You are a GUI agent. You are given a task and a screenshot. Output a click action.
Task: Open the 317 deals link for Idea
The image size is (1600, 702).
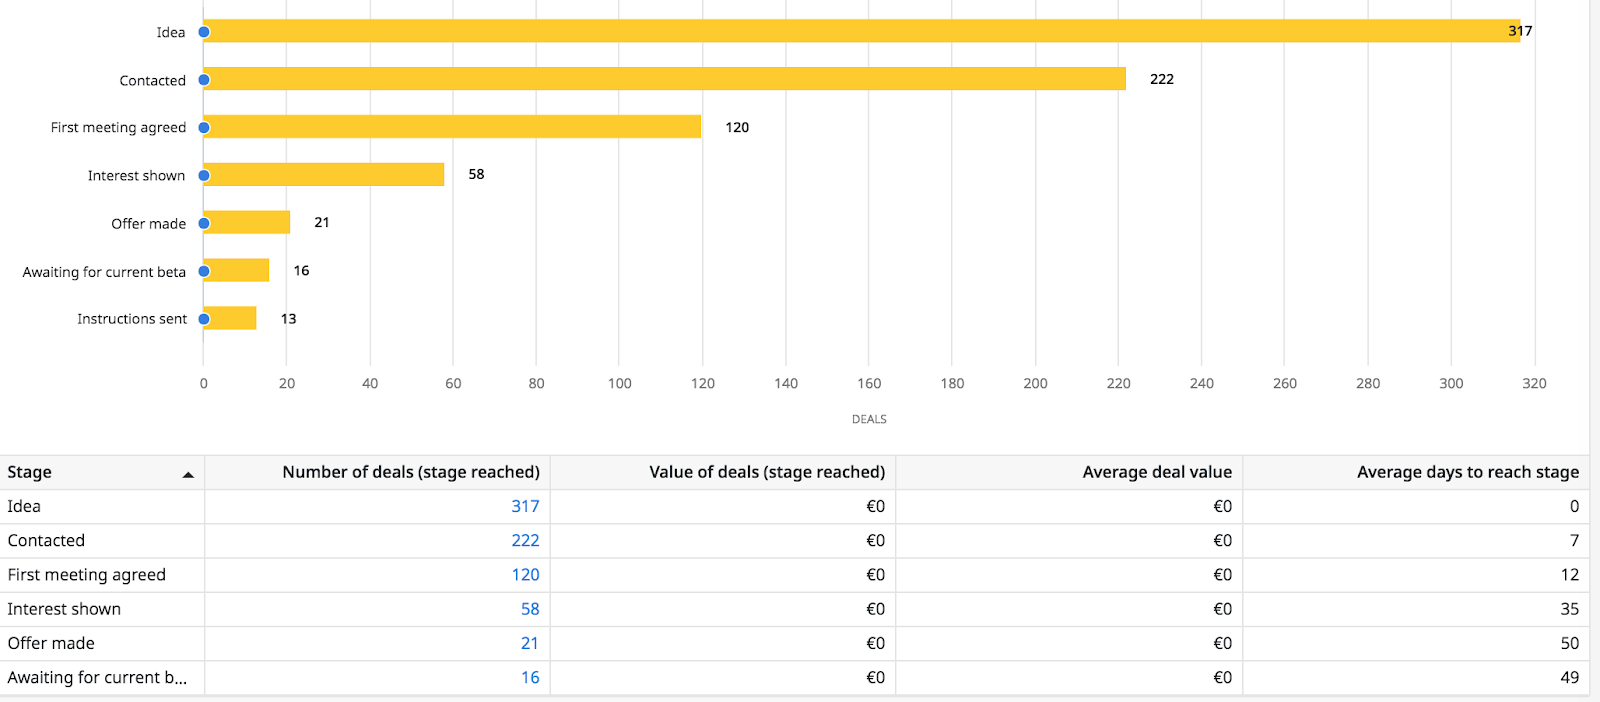tap(525, 507)
